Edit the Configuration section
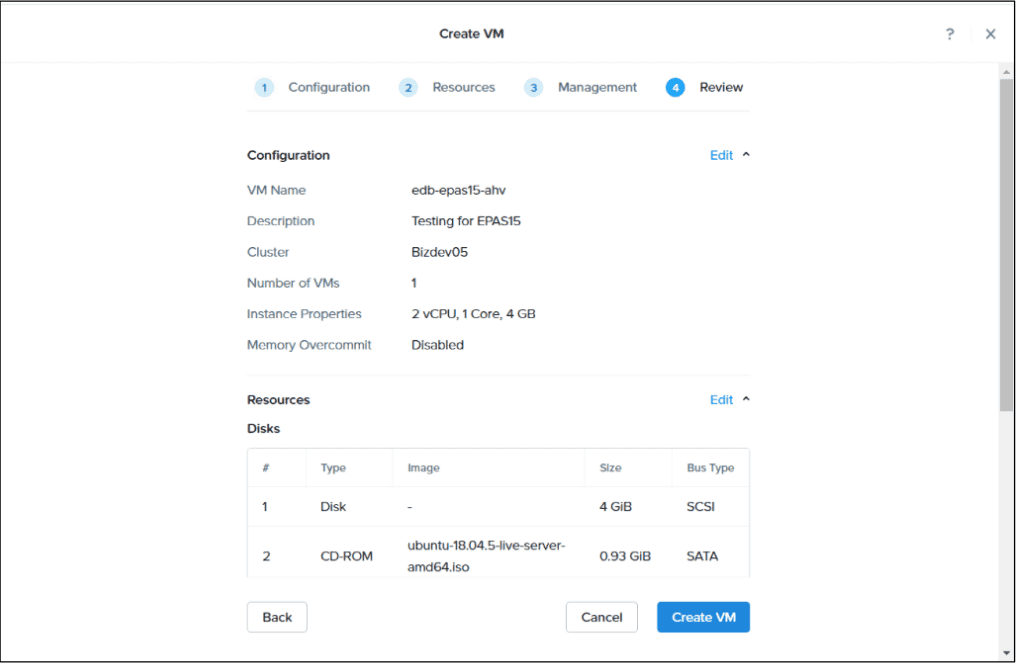Screen dimensions: 1017x664 pos(721,155)
